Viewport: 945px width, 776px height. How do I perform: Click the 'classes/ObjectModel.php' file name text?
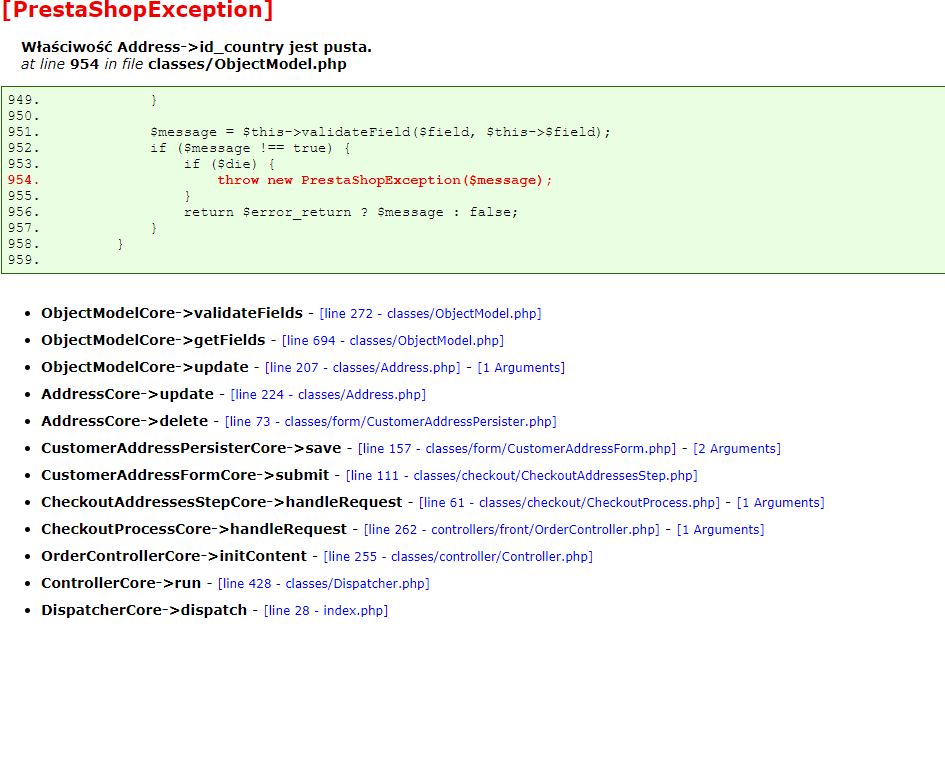247,64
